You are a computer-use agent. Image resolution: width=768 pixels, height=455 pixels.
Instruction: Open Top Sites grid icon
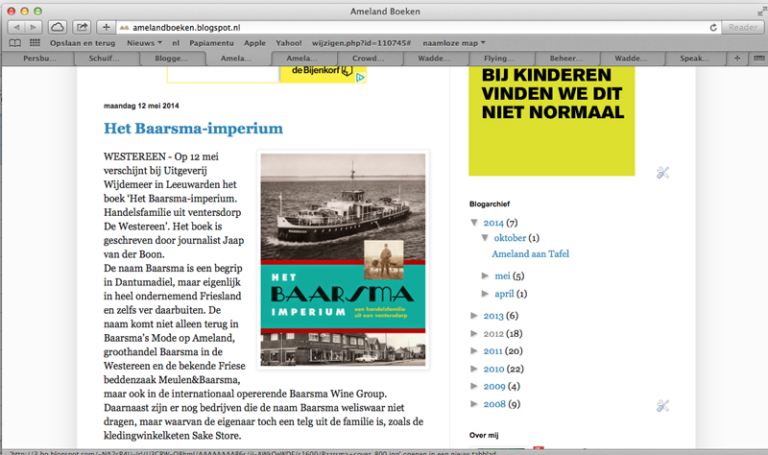coord(35,43)
